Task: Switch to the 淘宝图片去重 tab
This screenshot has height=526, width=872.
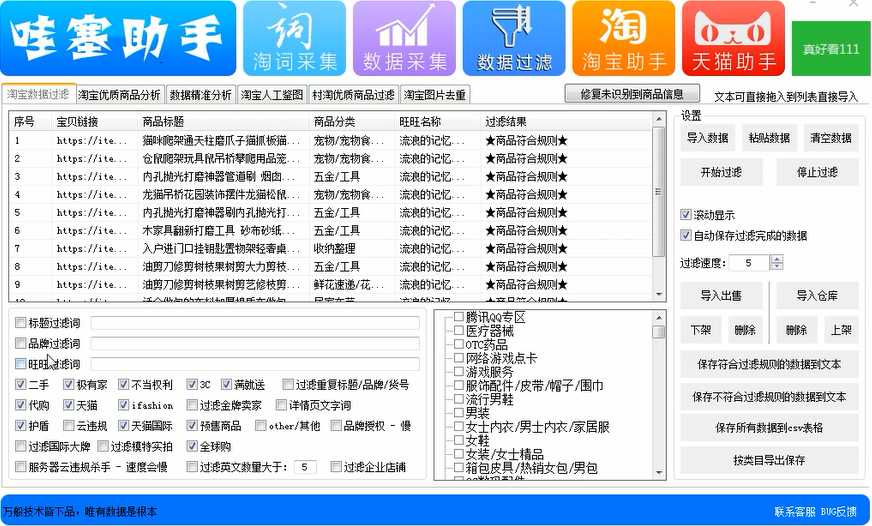Action: [435, 95]
